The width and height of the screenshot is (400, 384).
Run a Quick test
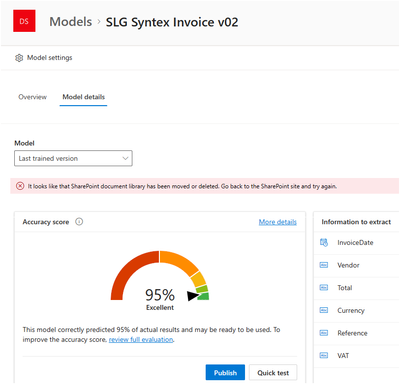pyautogui.click(x=273, y=372)
